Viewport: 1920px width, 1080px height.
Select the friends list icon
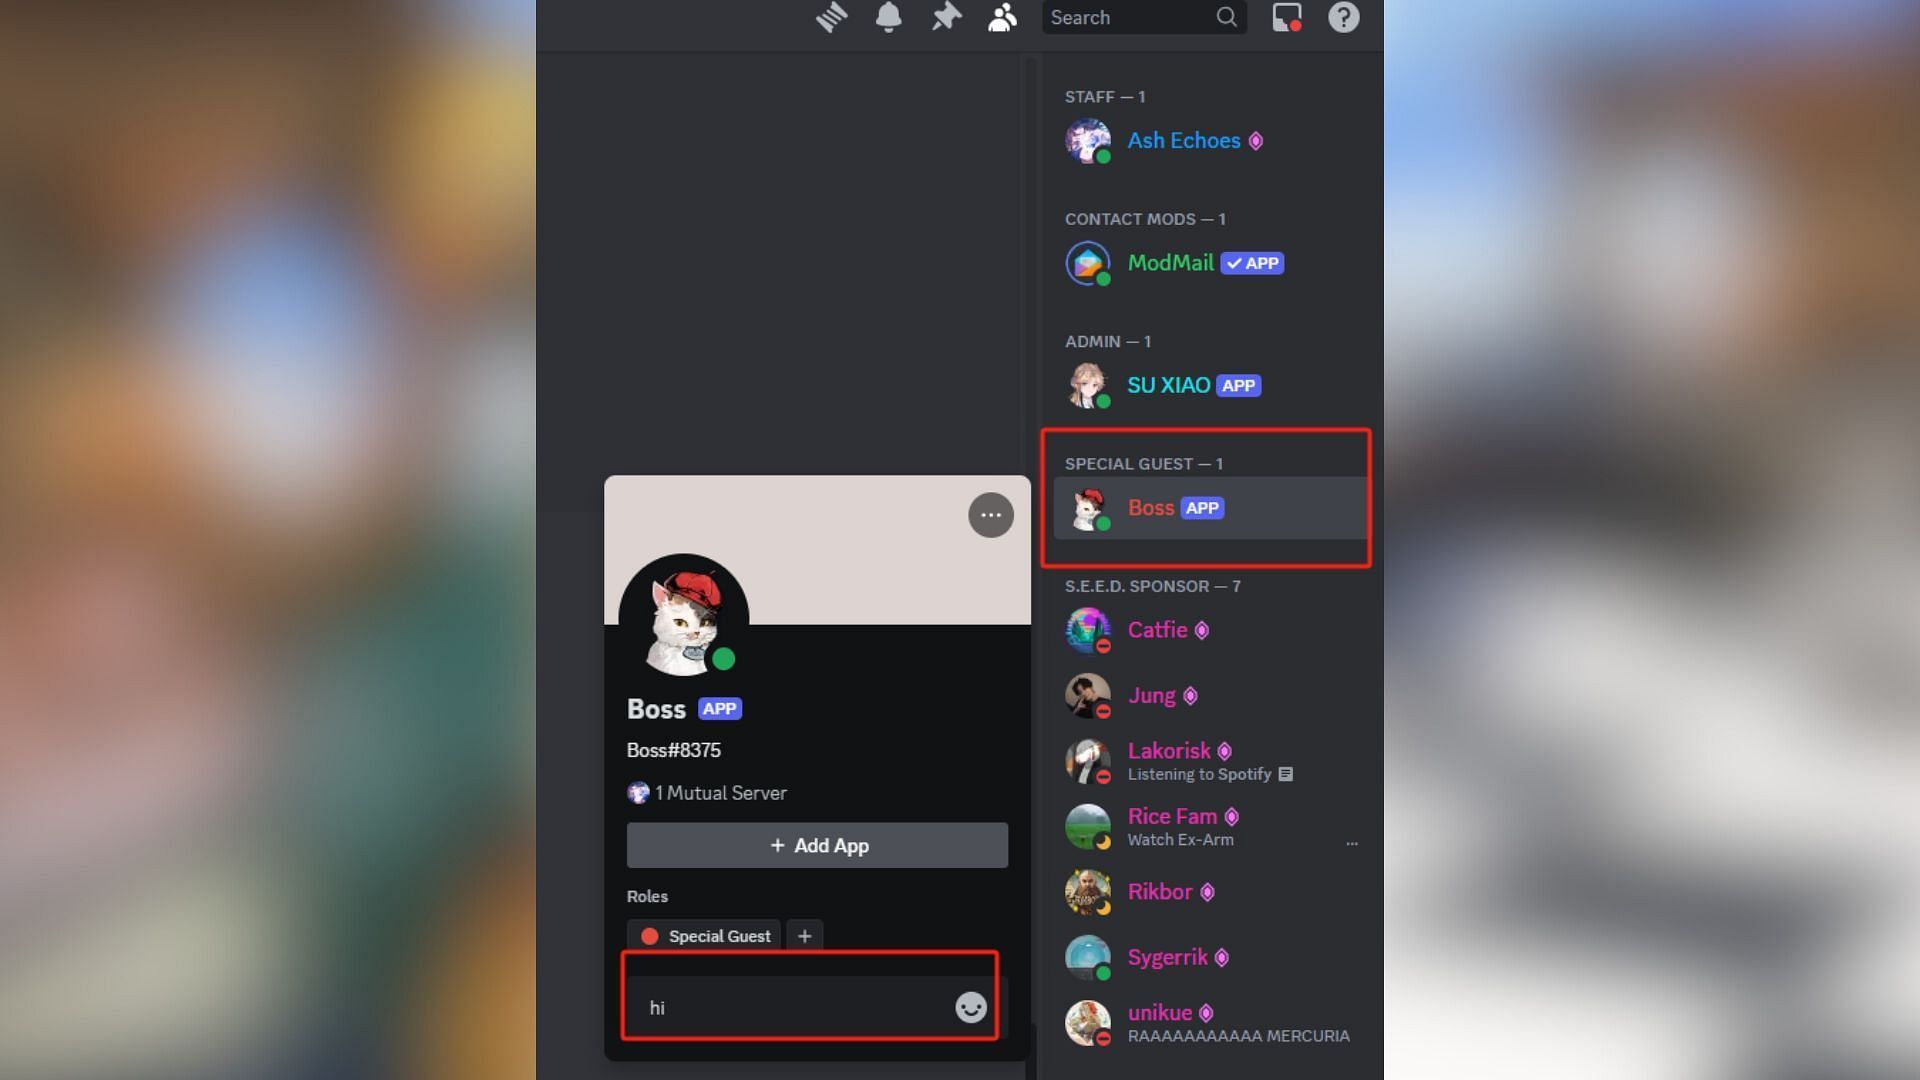[1002, 17]
